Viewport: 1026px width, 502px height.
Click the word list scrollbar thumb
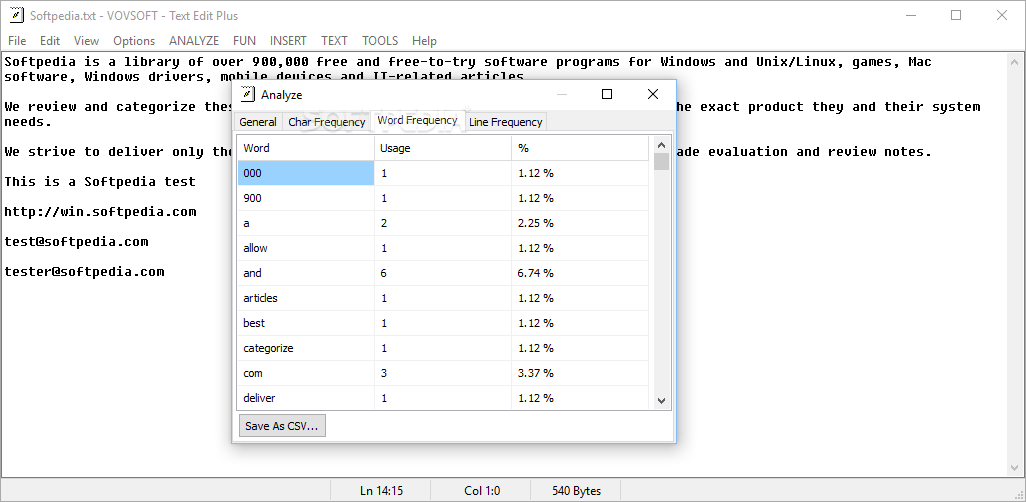click(661, 162)
